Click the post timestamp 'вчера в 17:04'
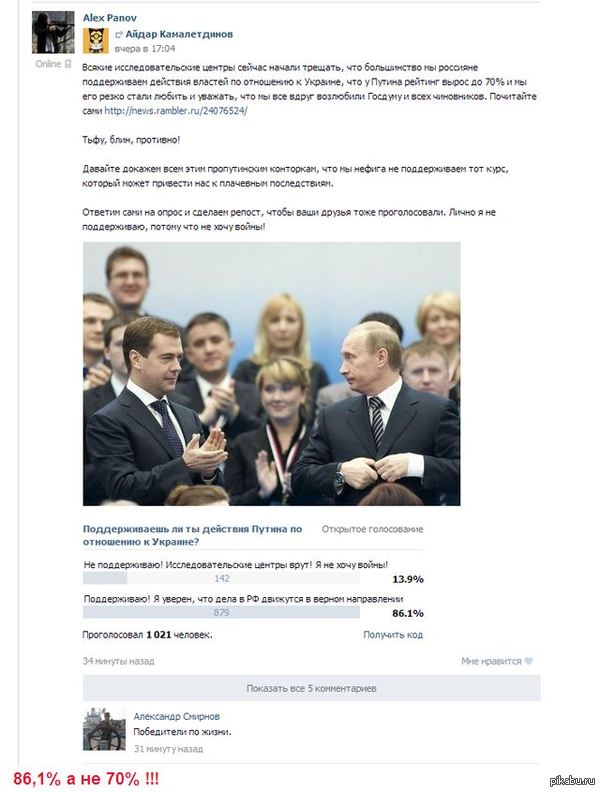The height and width of the screenshot is (792, 600). tap(145, 49)
